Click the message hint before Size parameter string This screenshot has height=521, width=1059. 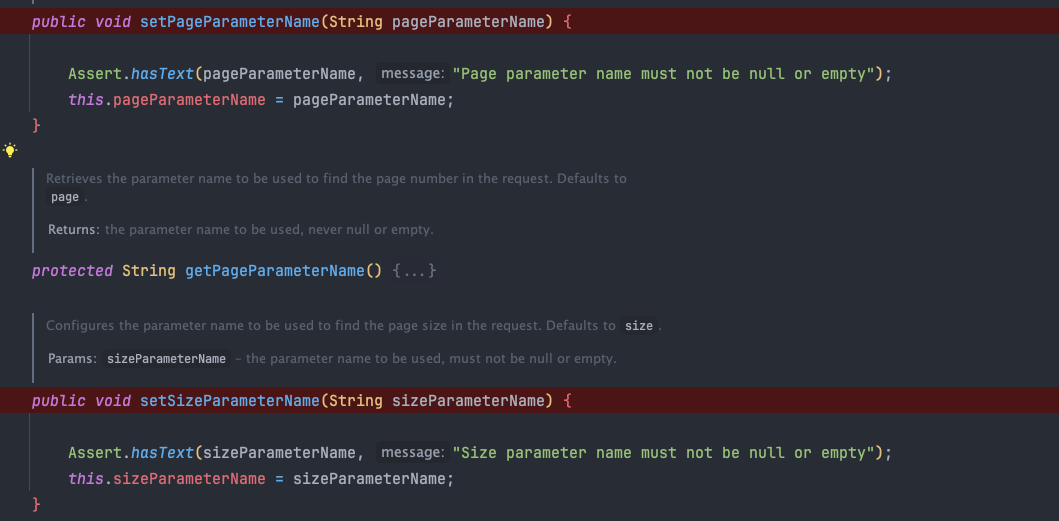point(412,452)
